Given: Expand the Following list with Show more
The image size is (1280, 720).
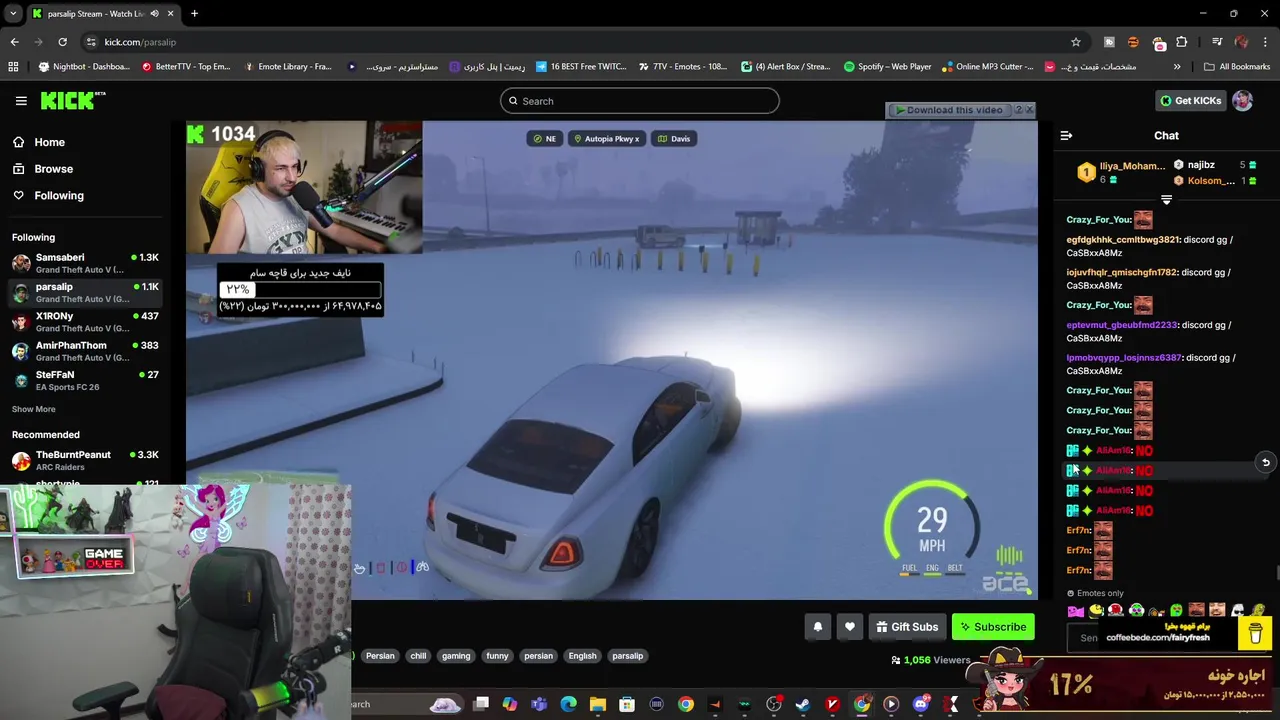Looking at the screenshot, I should point(33,409).
